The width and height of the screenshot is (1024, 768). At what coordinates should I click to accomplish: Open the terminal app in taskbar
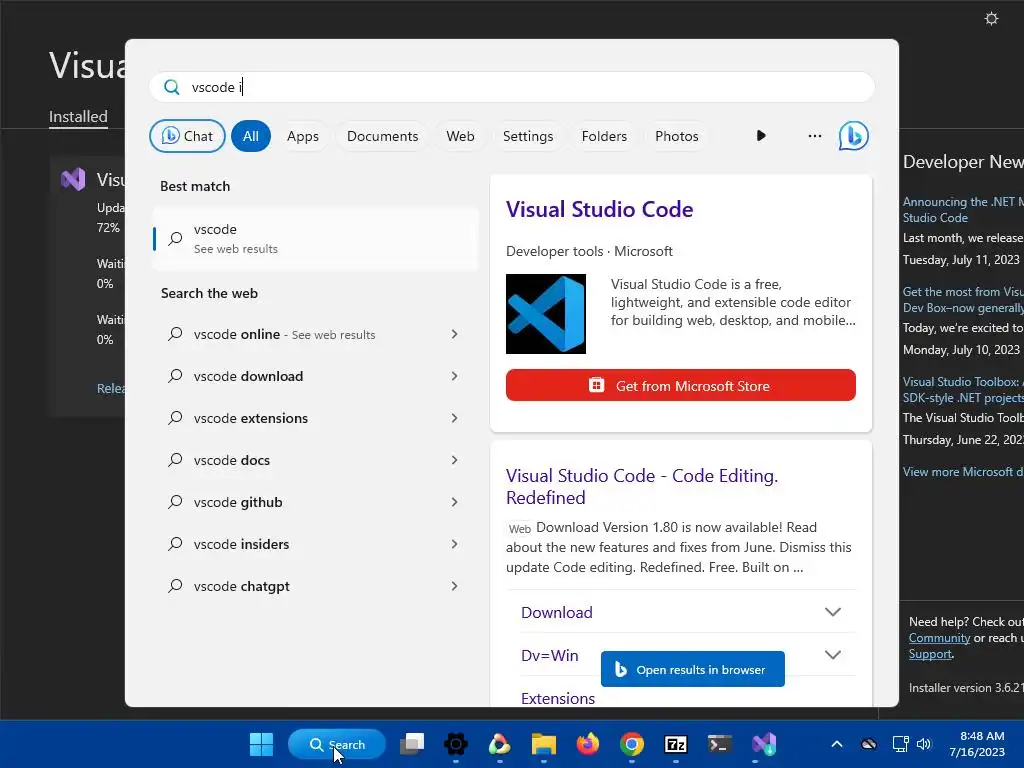(719, 744)
